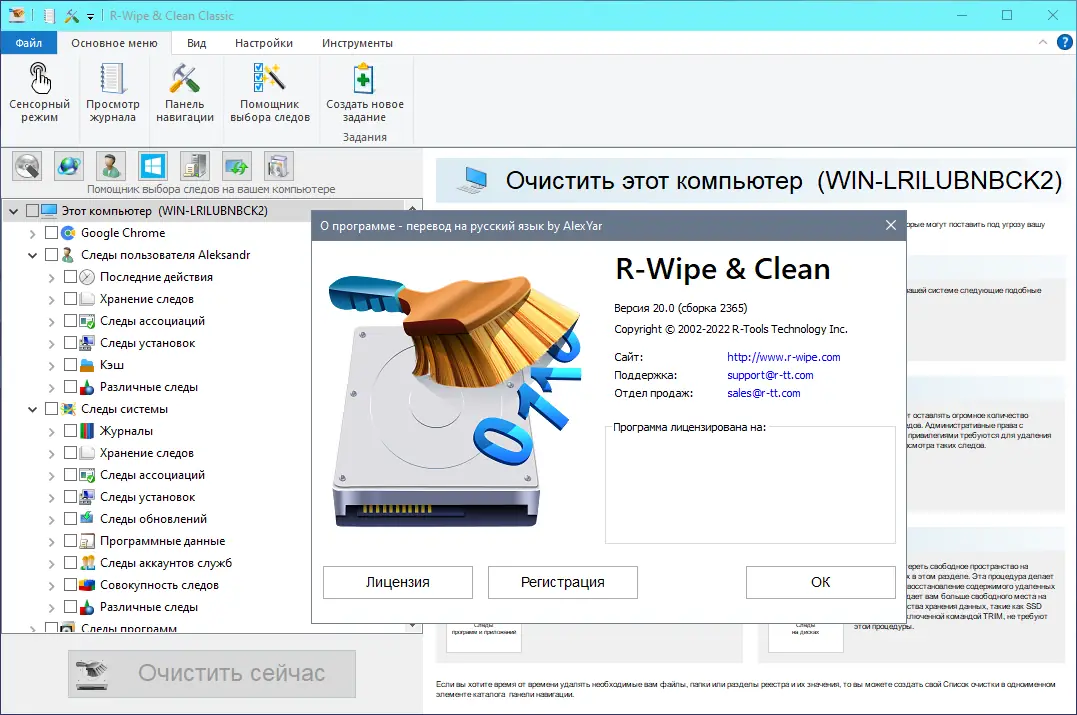1077x715 pixels.
Task: Collapse the Следы системы node
Action: pos(32,409)
